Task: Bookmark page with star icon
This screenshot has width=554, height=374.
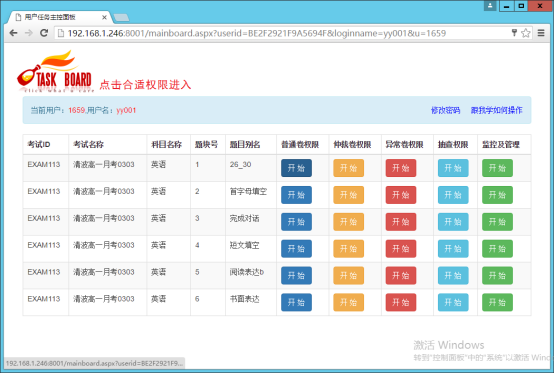Action: coord(526,33)
